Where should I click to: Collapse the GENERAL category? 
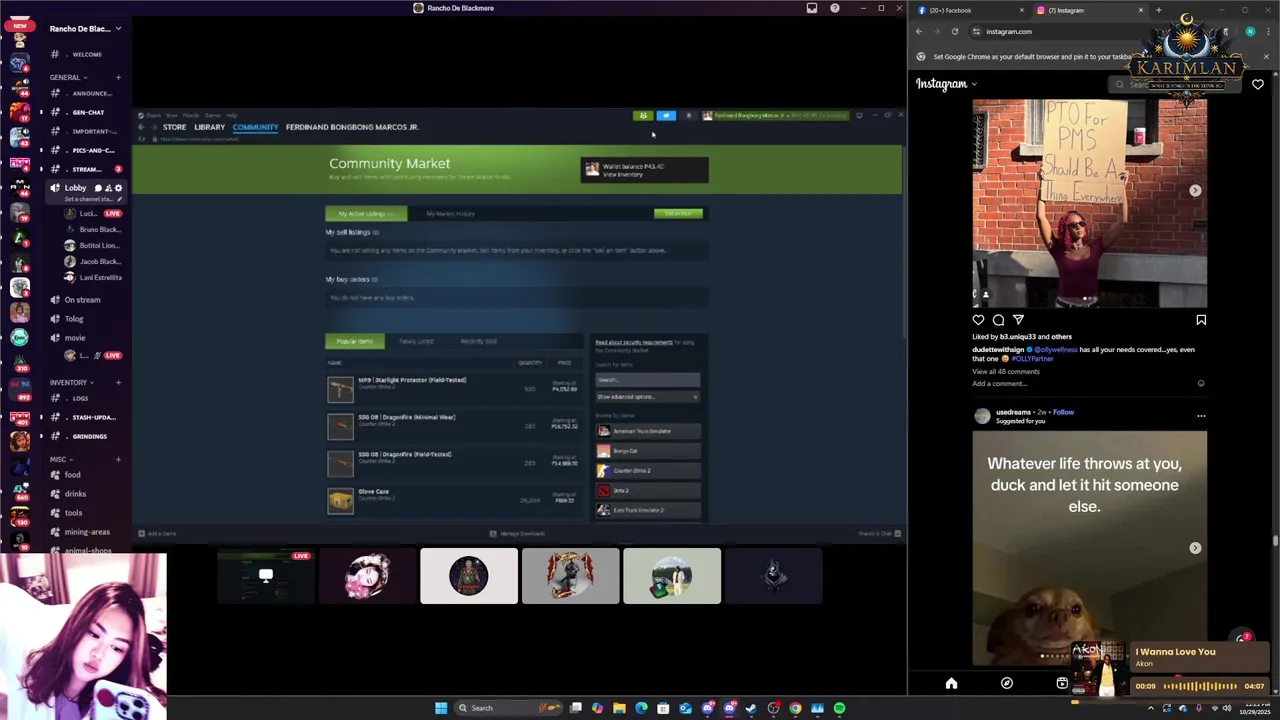tap(68, 77)
